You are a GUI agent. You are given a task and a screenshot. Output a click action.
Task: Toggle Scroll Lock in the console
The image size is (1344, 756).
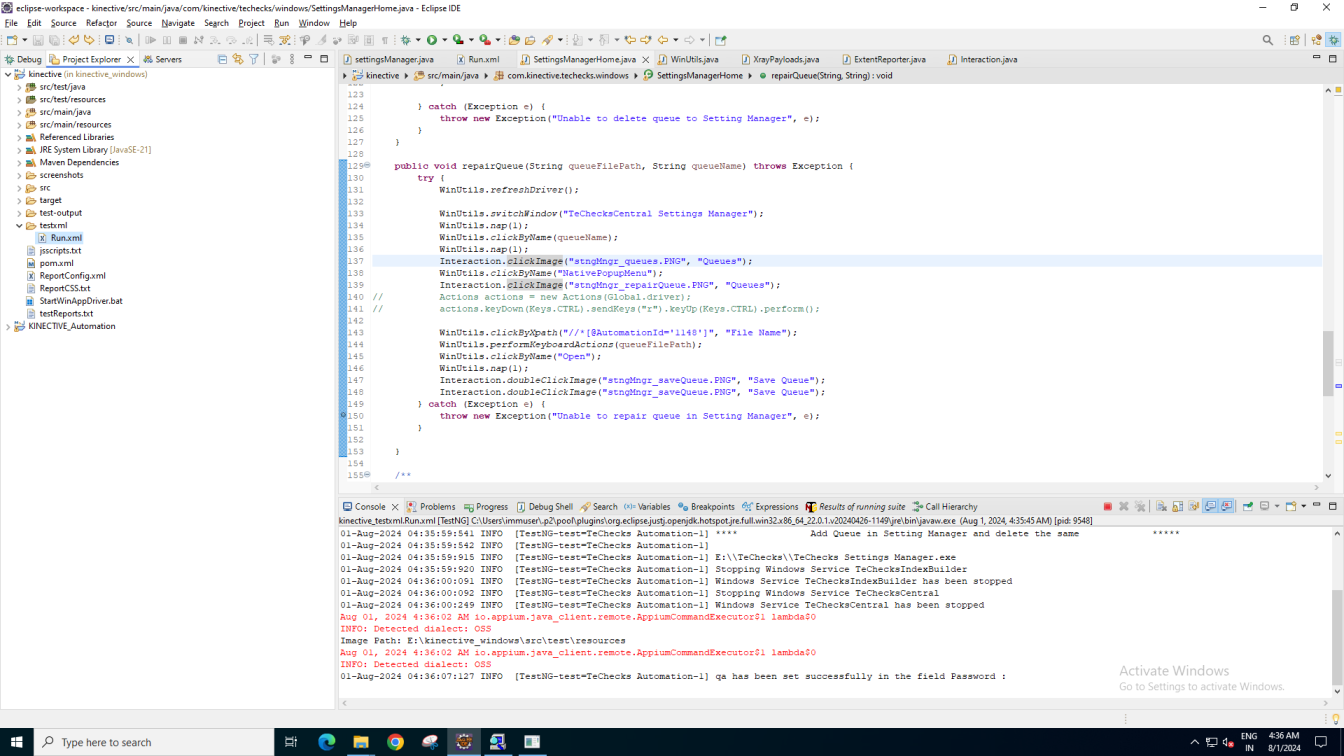coord(1177,507)
